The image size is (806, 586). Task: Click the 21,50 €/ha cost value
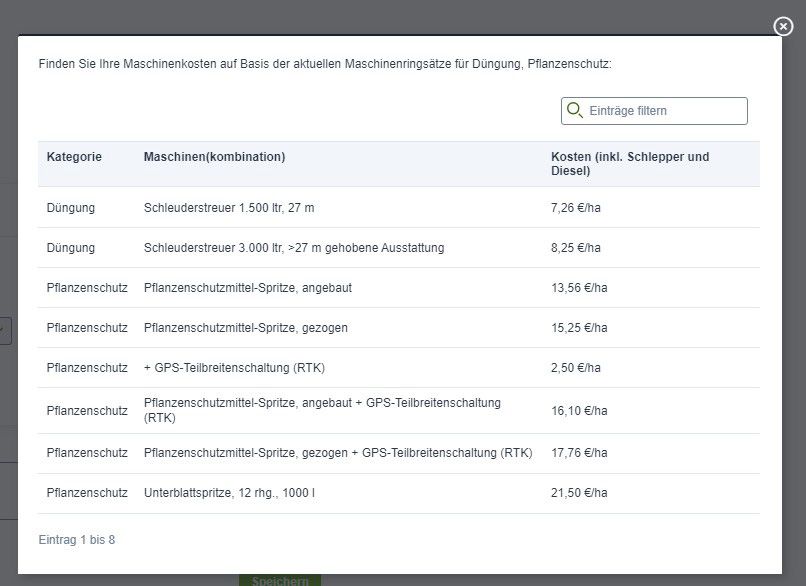(x=579, y=493)
